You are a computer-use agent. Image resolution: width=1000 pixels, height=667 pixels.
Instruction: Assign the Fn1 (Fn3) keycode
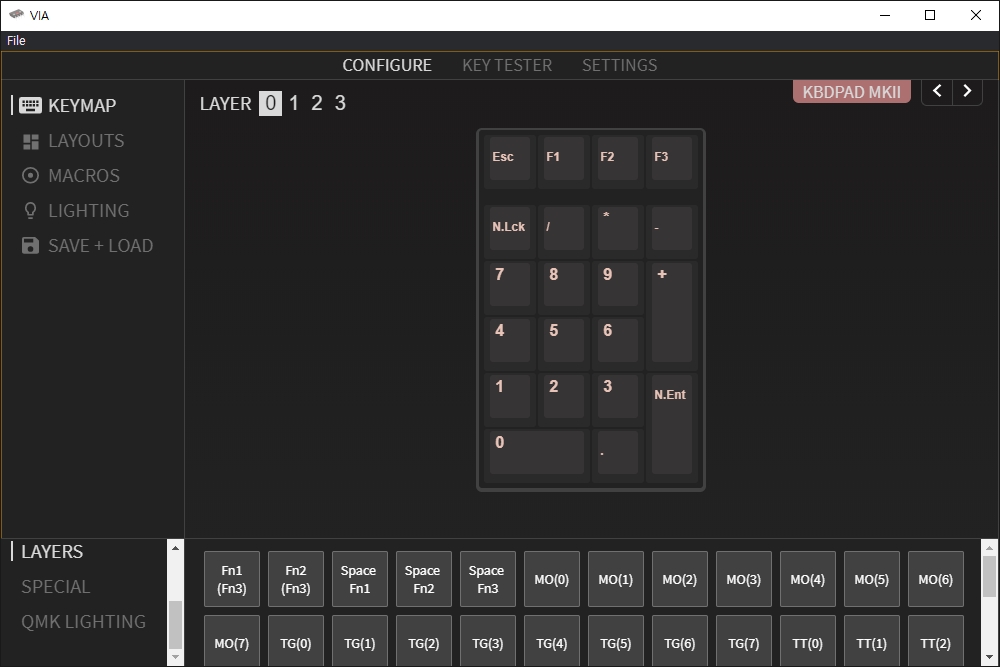[x=232, y=579]
